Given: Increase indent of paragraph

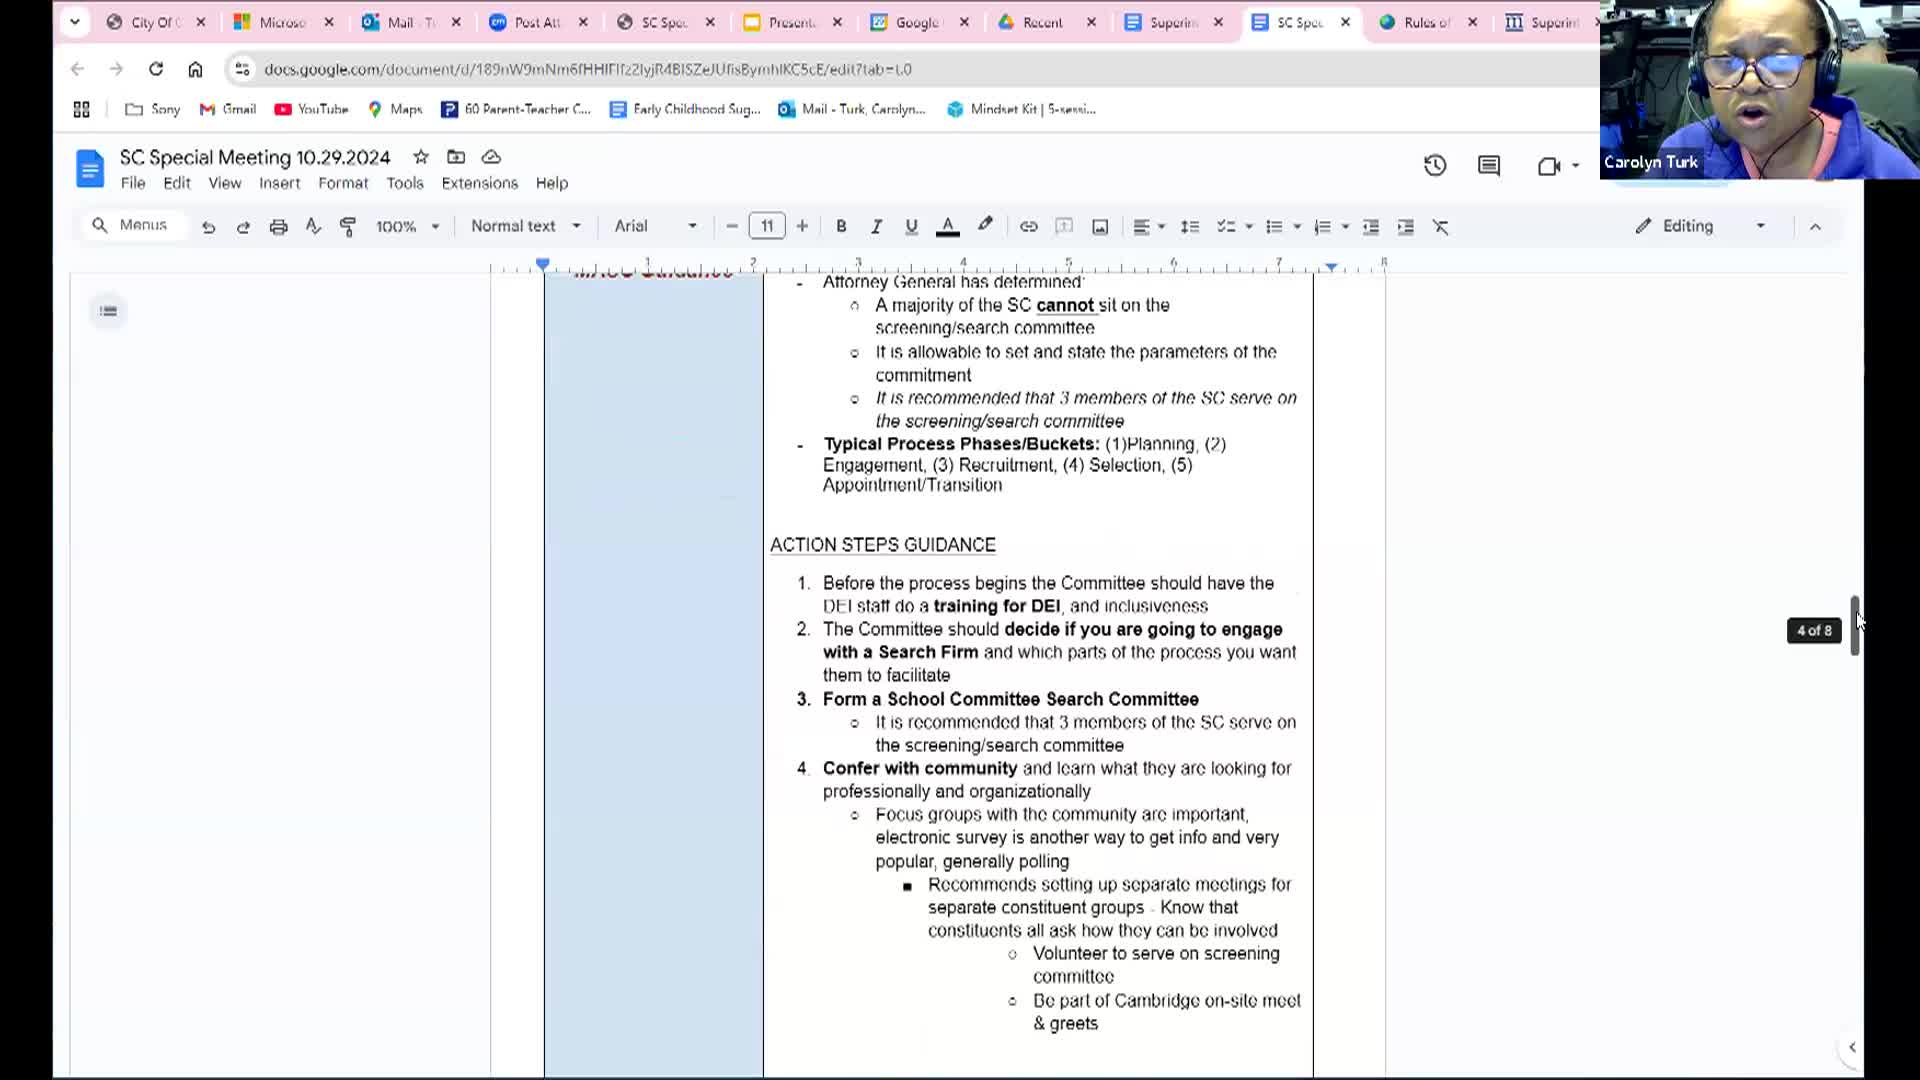Looking at the screenshot, I should pyautogui.click(x=1405, y=227).
